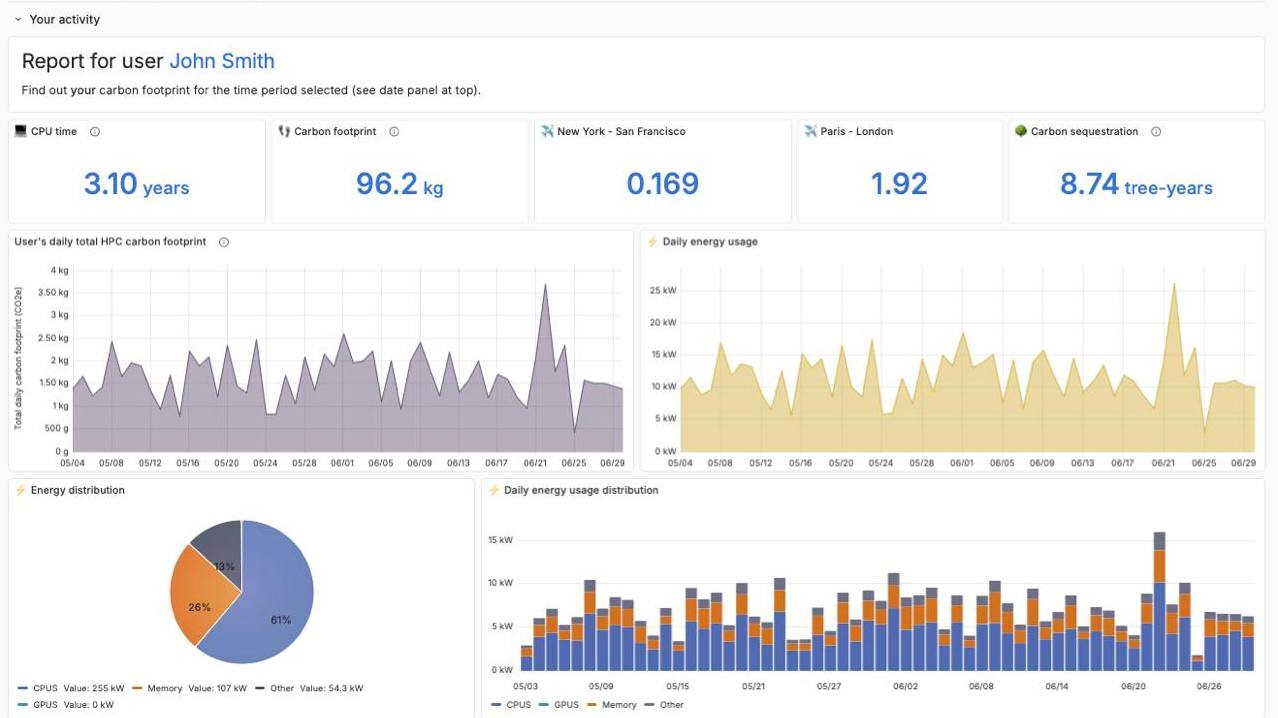
Task: Click the computer icon beside CPU time
Action: pyautogui.click(x=21, y=131)
